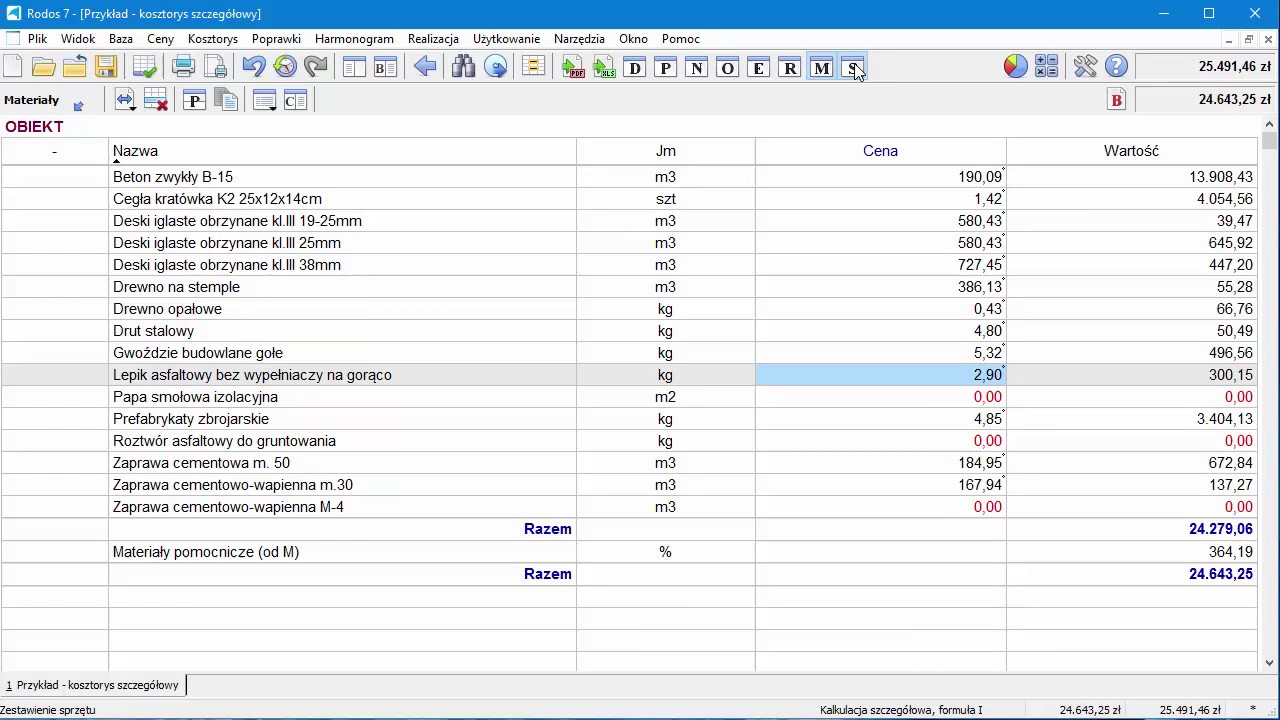
Task: Click the save diskette icon
Action: click(106, 67)
